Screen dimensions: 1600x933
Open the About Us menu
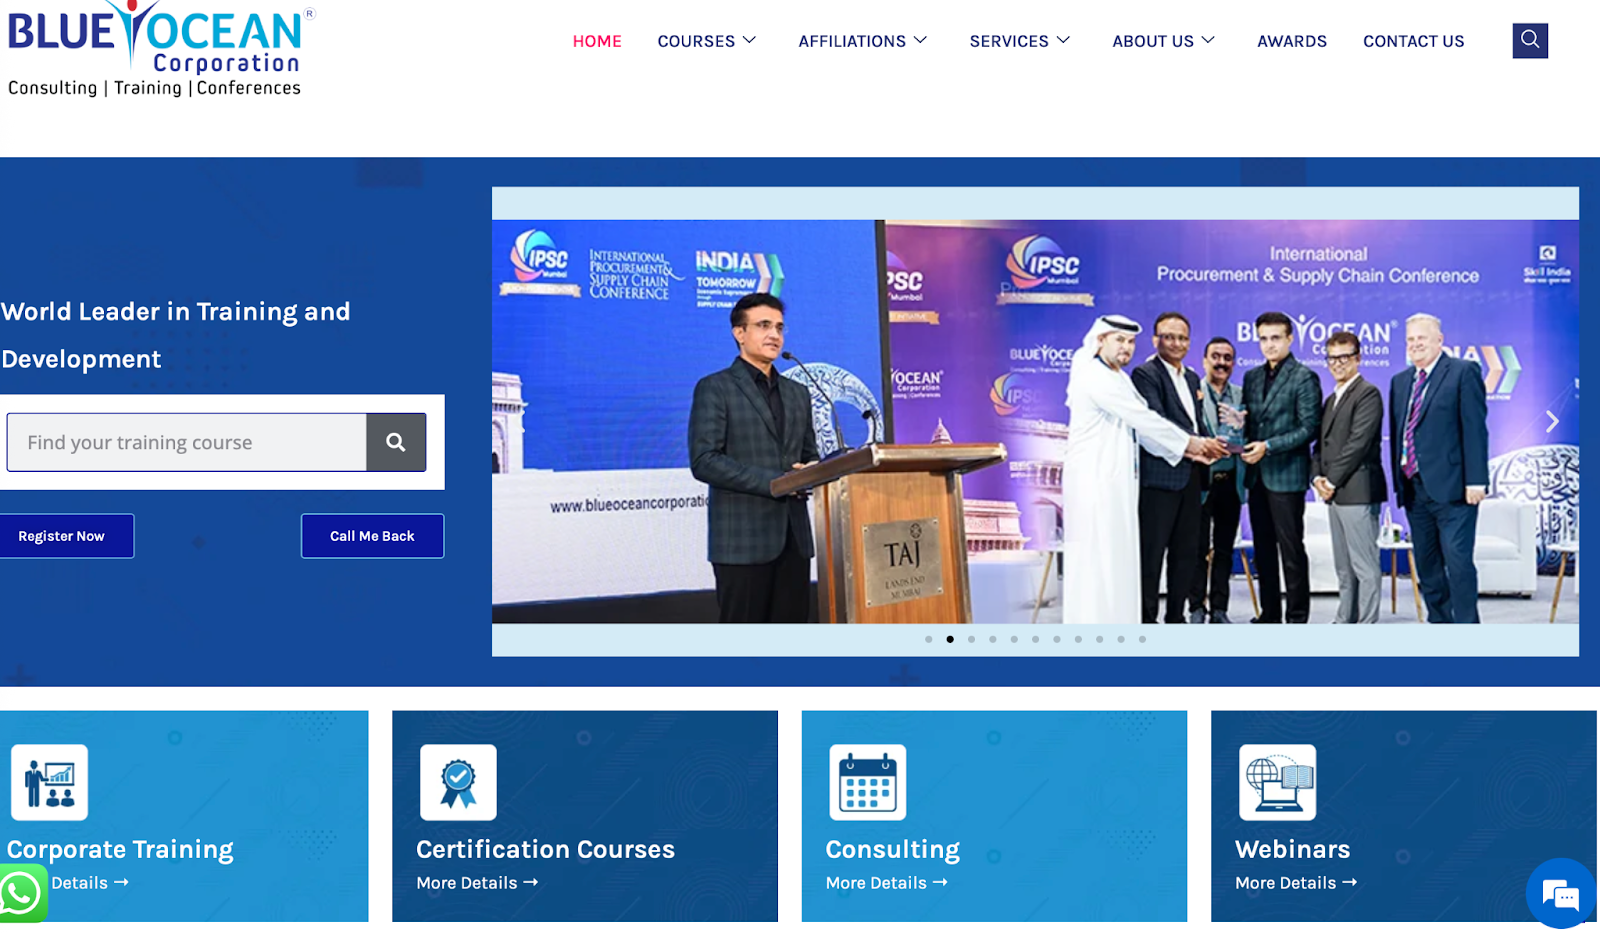(x=1153, y=41)
